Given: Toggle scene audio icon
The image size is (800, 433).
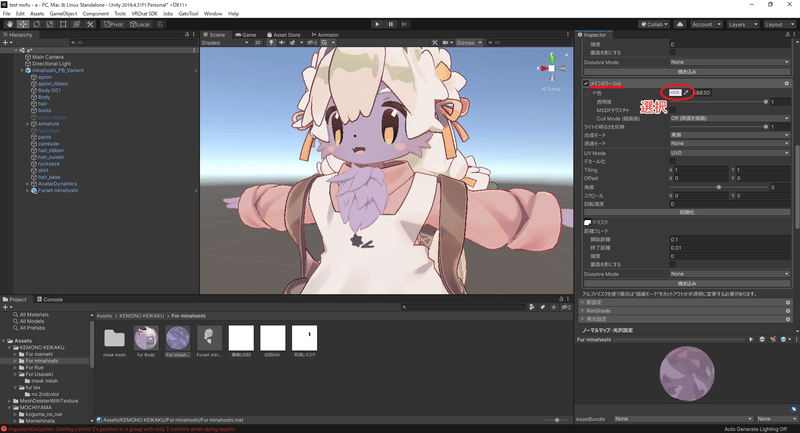Looking at the screenshot, I should [x=282, y=43].
